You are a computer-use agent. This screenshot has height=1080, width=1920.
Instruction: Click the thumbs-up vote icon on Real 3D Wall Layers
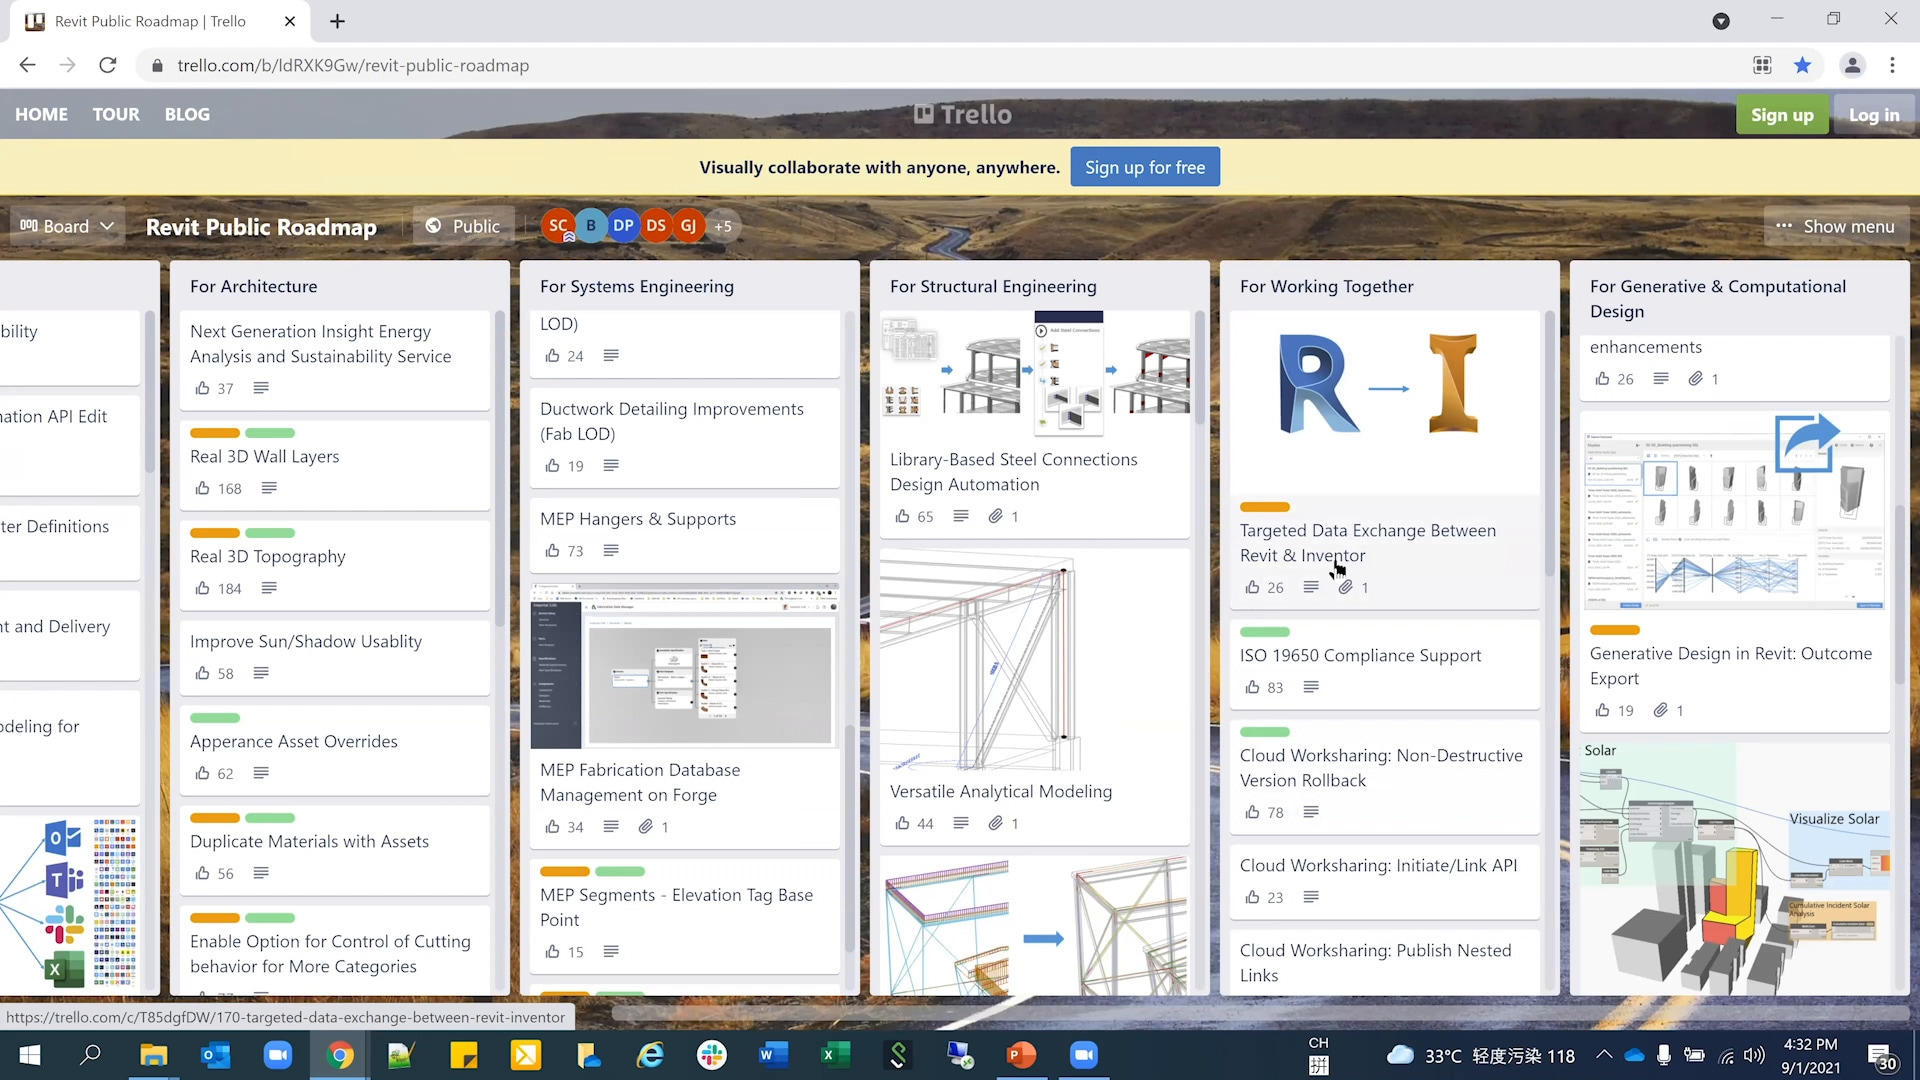pos(203,488)
